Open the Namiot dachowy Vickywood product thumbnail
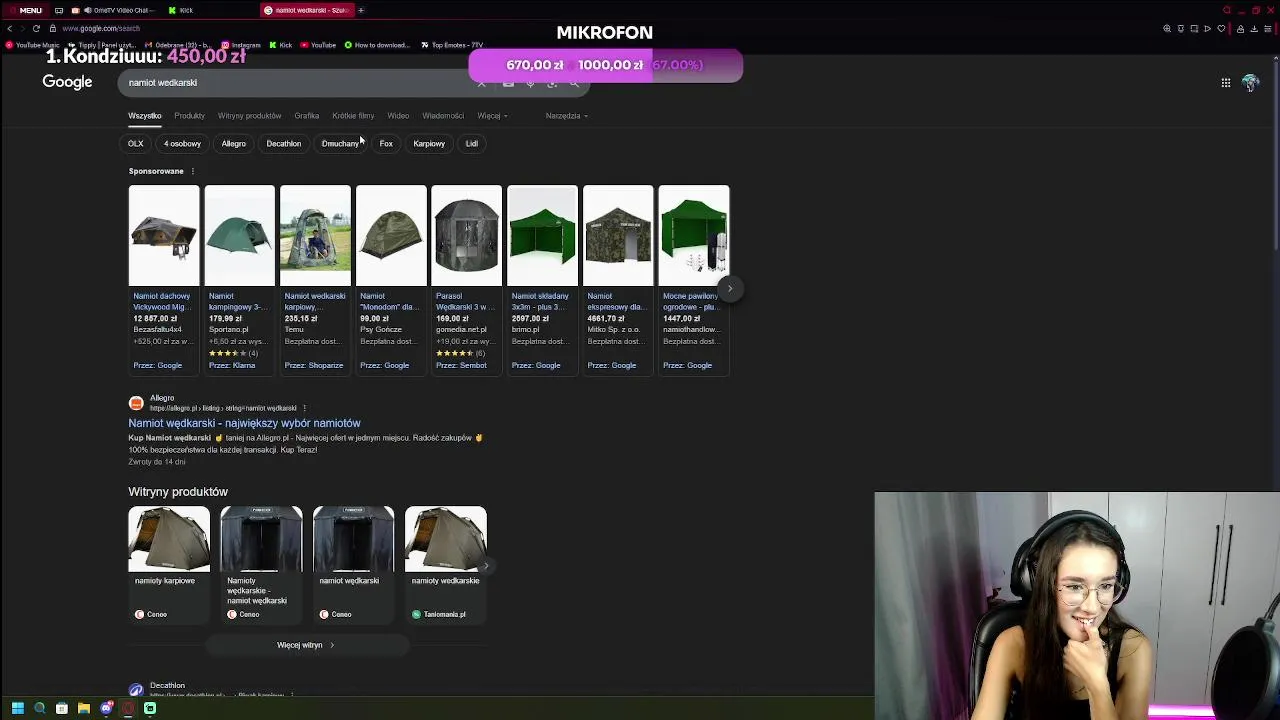Viewport: 1280px width, 720px height. (x=164, y=236)
